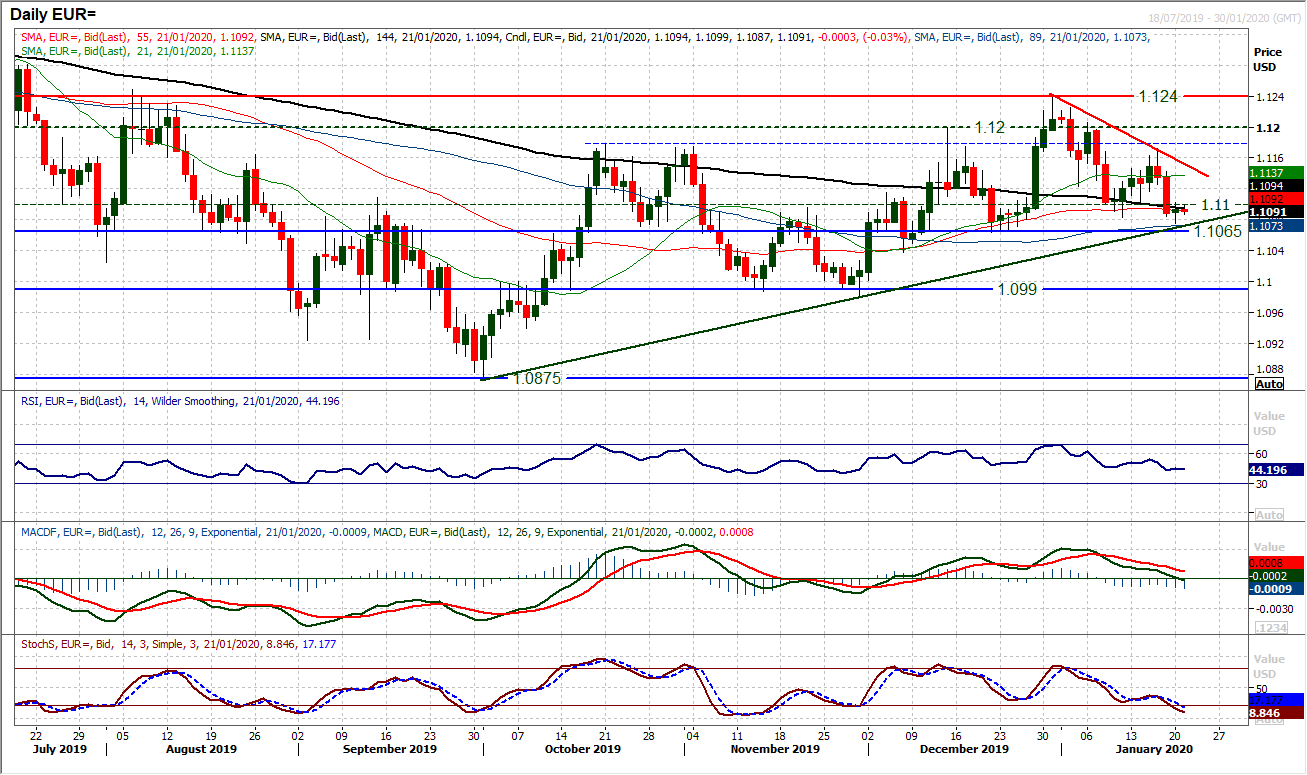Click the 44.196 RSI value badge
The width and height of the screenshot is (1307, 775).
pos(1273,469)
